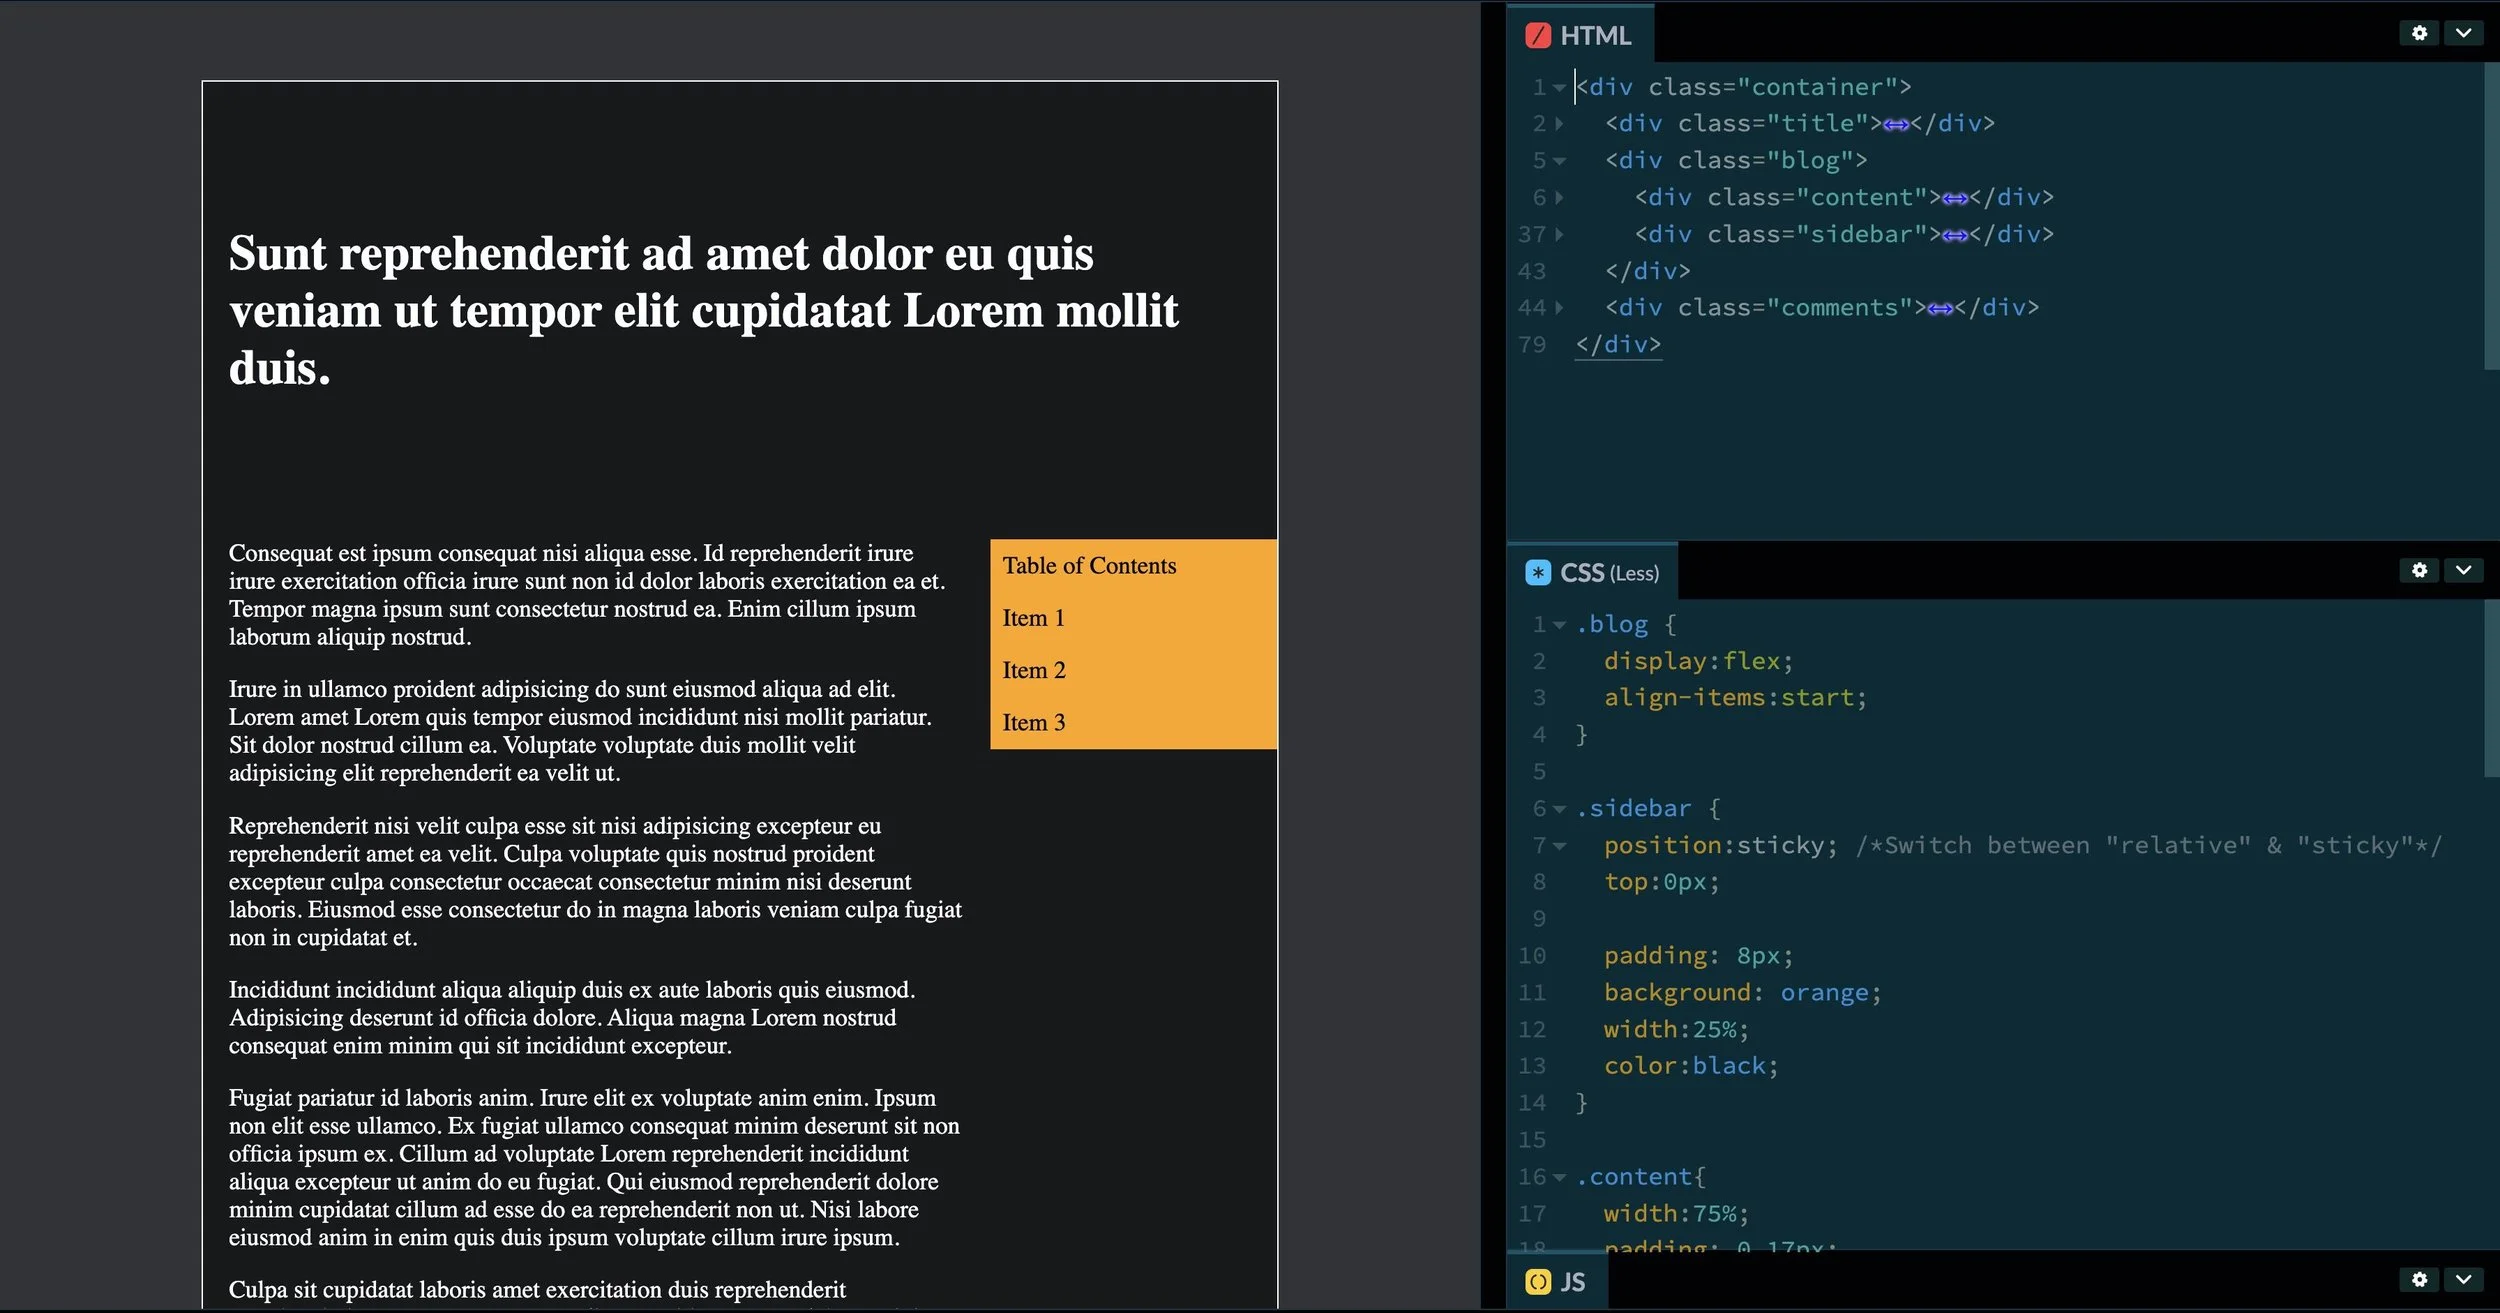The image size is (2500, 1313).
Task: Open the HTML panel settings gear
Action: [2420, 32]
